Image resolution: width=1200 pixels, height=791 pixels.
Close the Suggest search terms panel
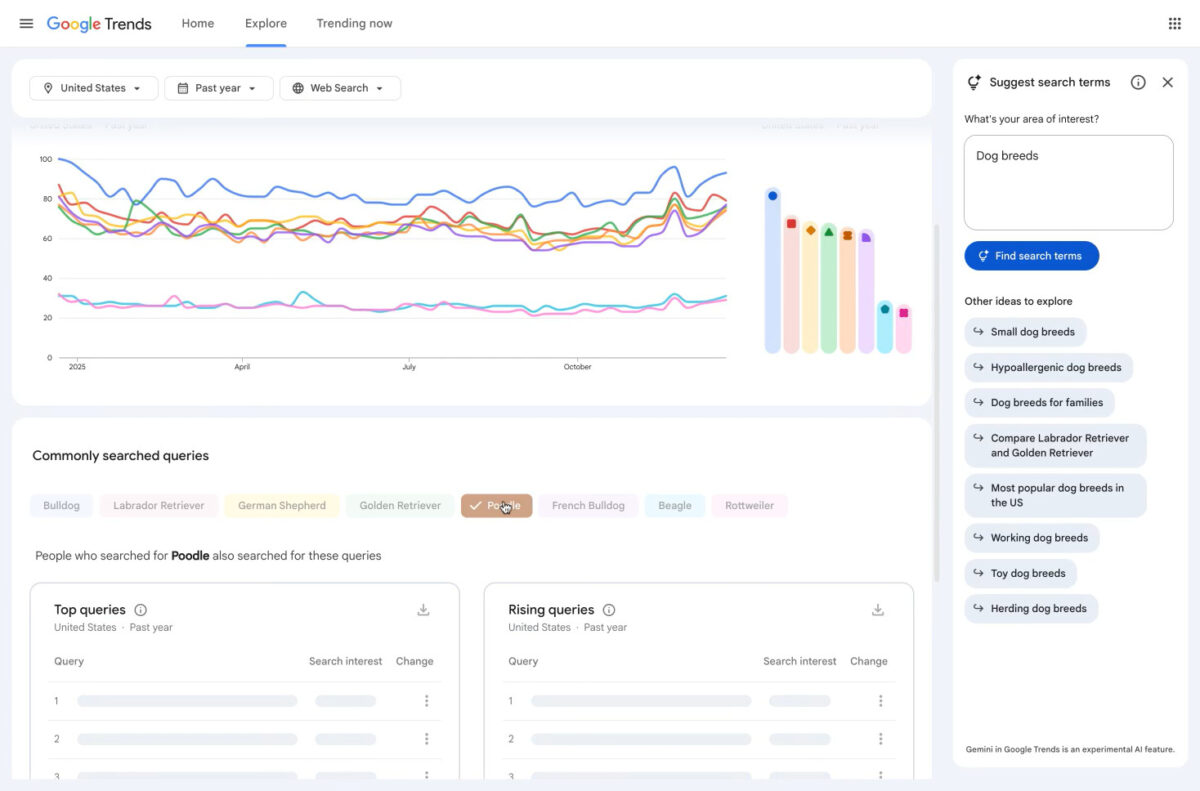[x=1167, y=83]
